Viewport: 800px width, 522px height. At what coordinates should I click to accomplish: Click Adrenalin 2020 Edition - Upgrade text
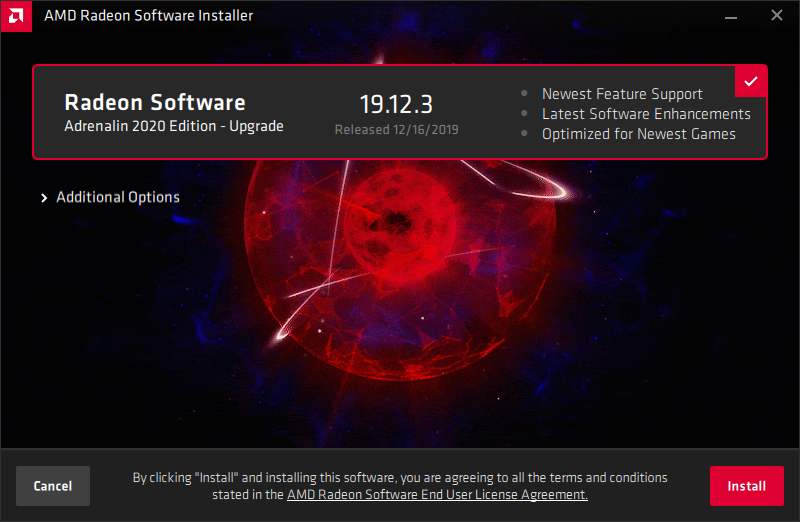click(x=173, y=126)
